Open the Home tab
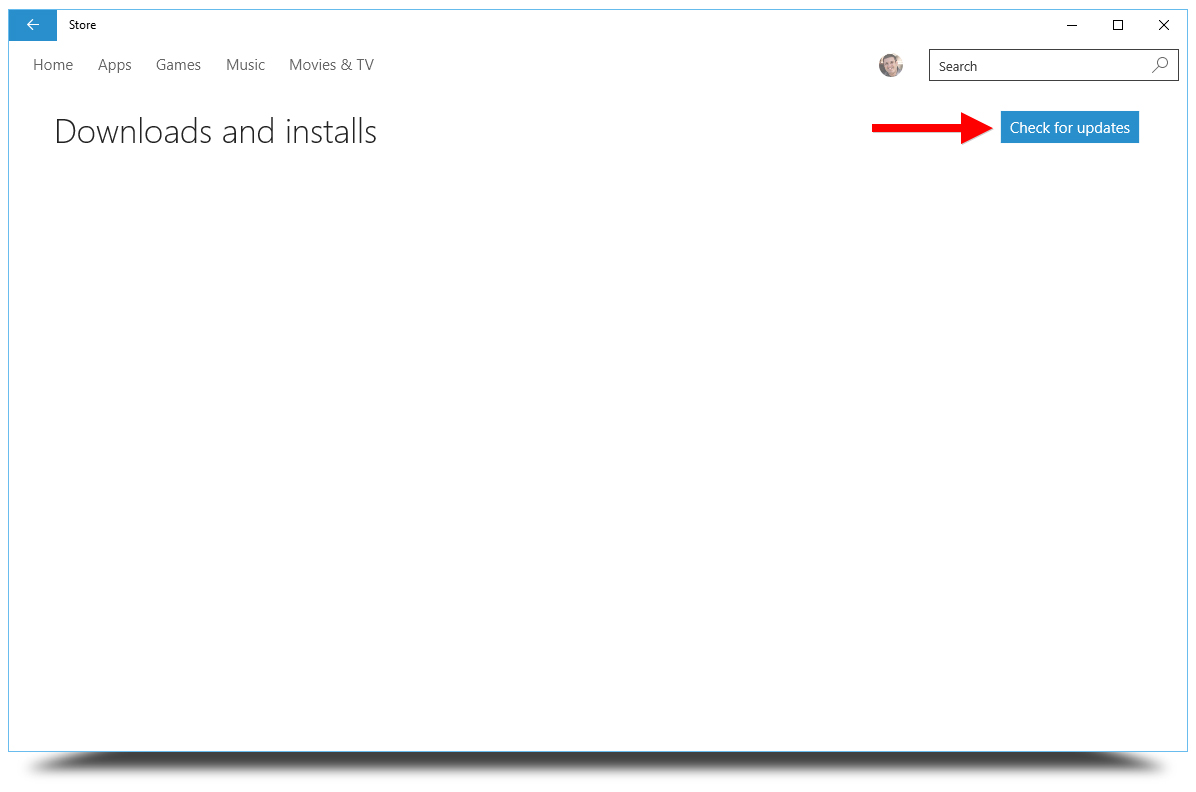1196x792 pixels. click(53, 65)
